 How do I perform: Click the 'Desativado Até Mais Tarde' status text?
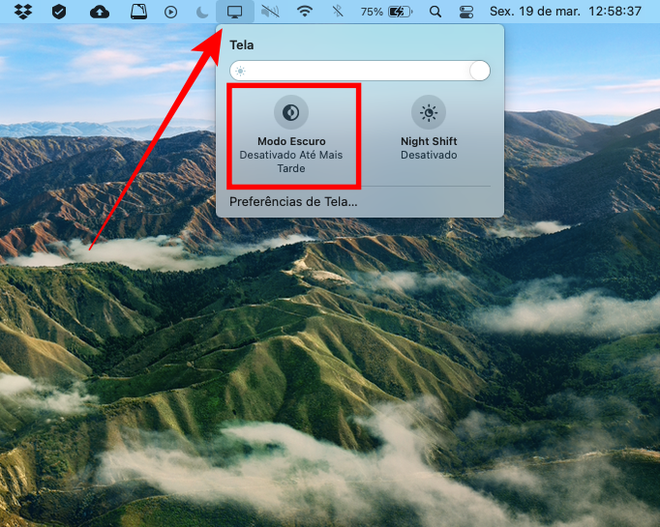point(291,162)
